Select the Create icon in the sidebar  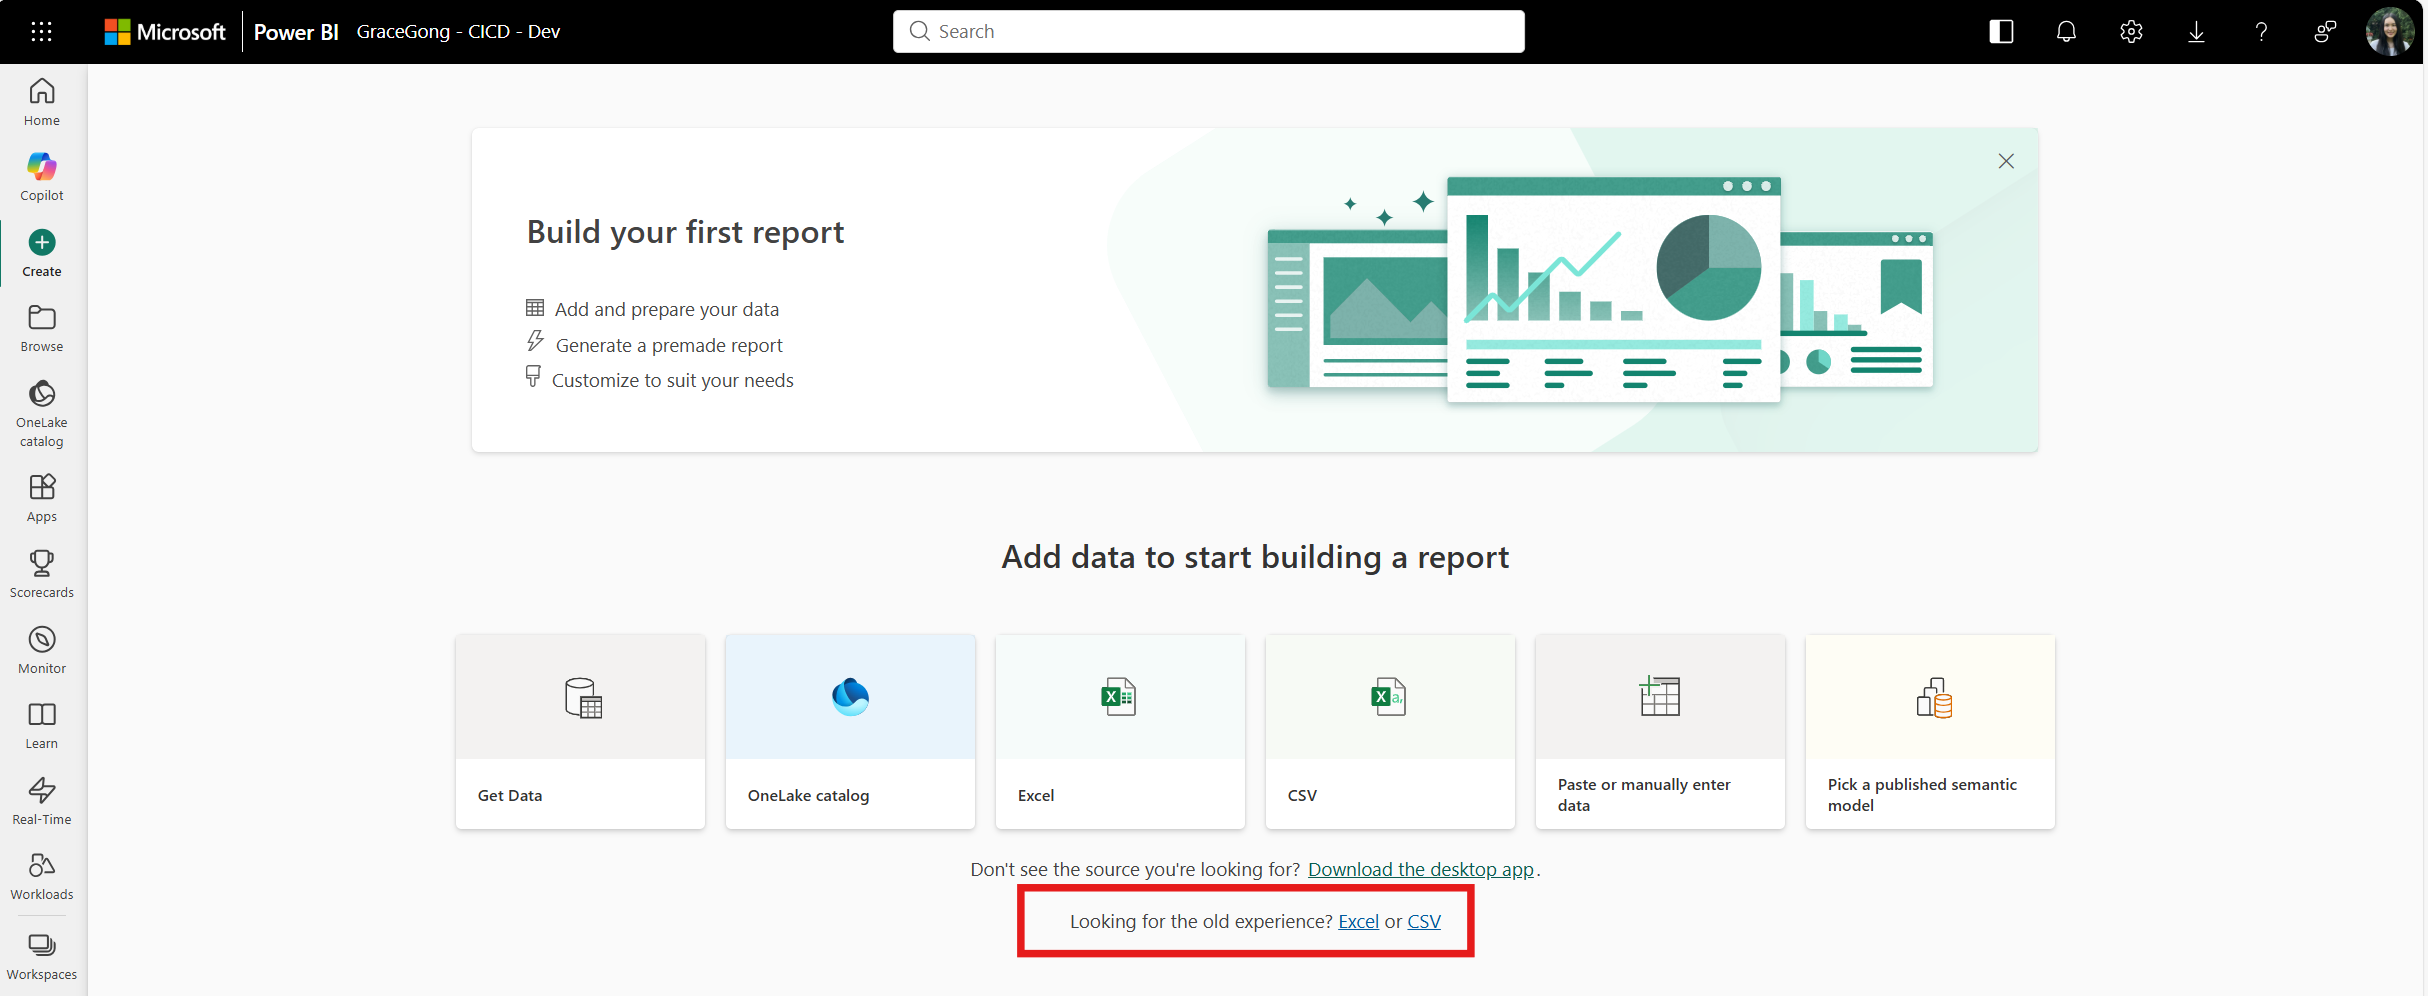tap(41, 250)
